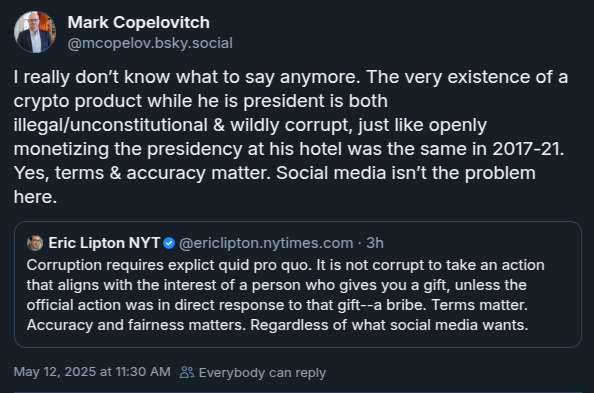This screenshot has width=594, height=393.
Task: Click the 'Terms matter.' sentence in quoted post
Action: coord(480,305)
